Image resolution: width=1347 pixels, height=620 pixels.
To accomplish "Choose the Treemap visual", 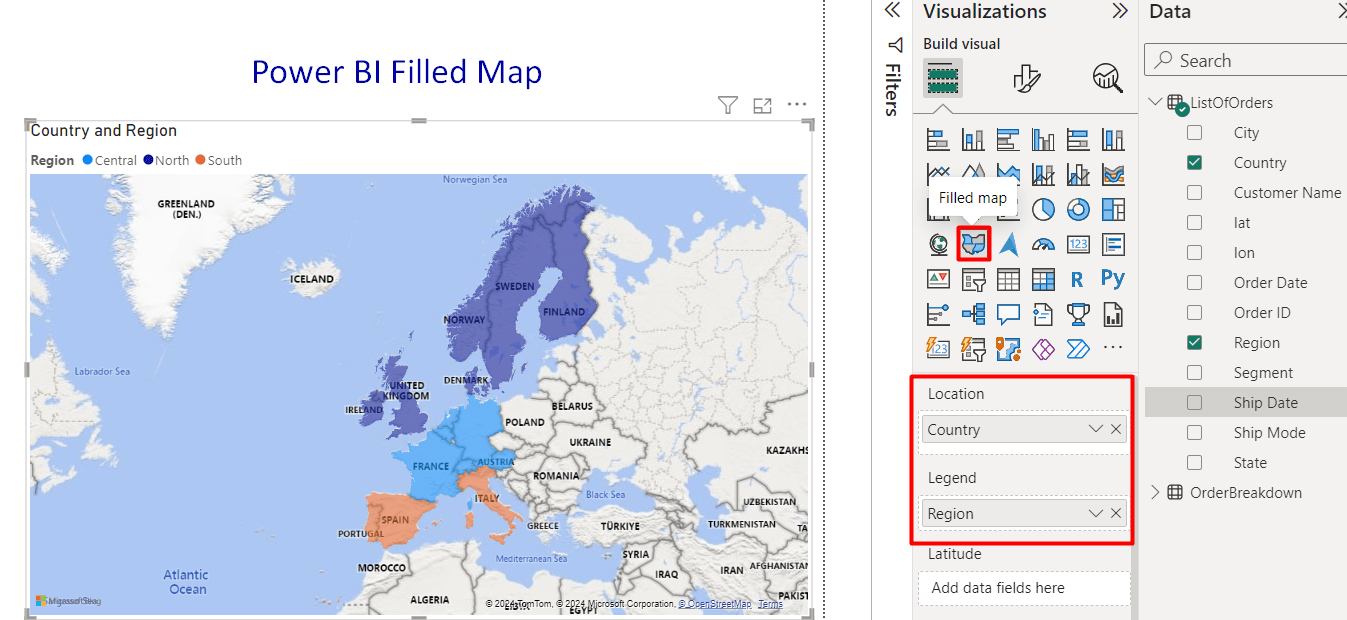I will [1113, 209].
